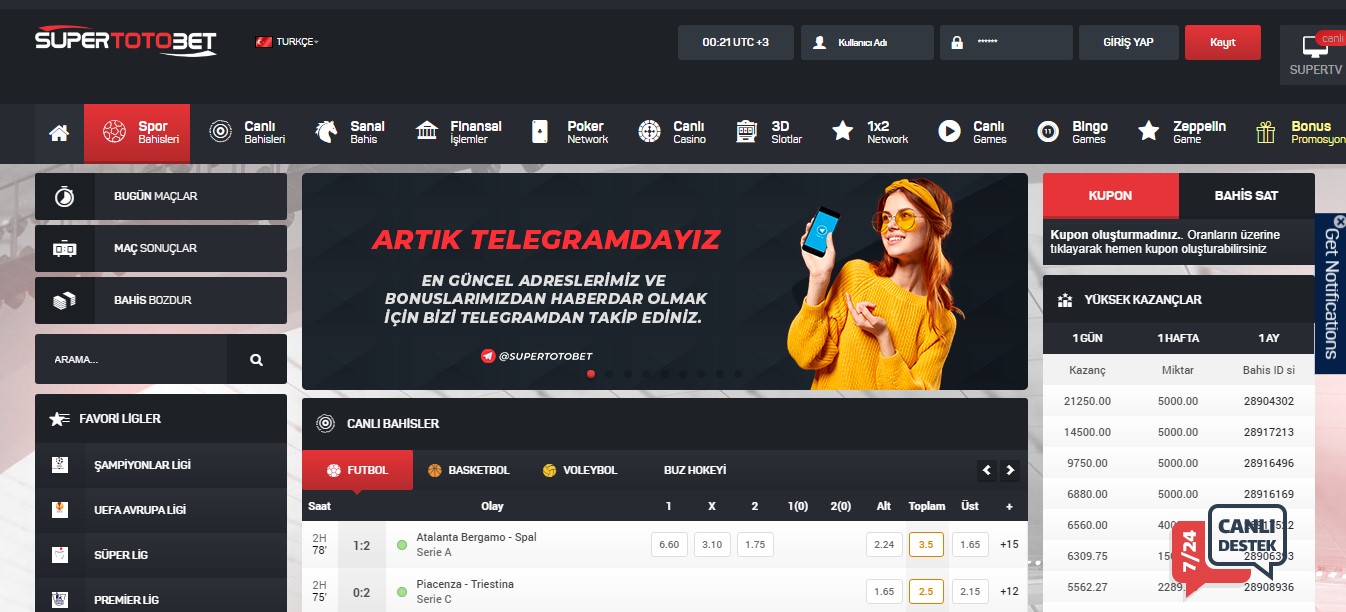
Task: Select draw odds 3.10 Atalanta - Spal
Action: [x=712, y=545]
